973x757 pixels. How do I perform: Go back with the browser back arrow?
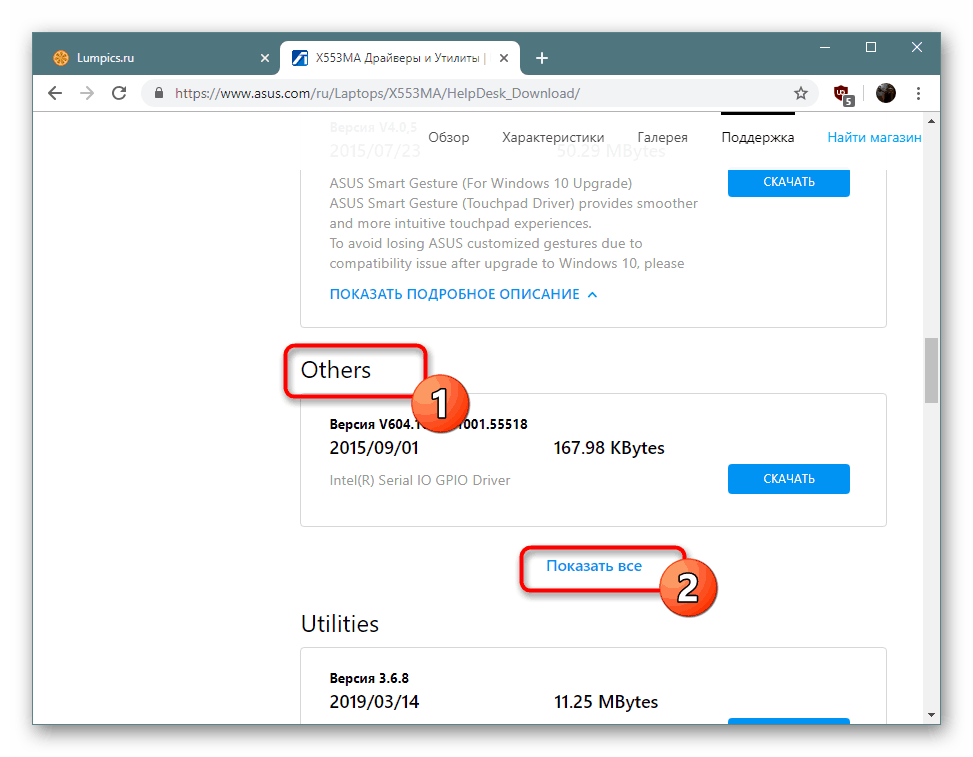point(55,93)
